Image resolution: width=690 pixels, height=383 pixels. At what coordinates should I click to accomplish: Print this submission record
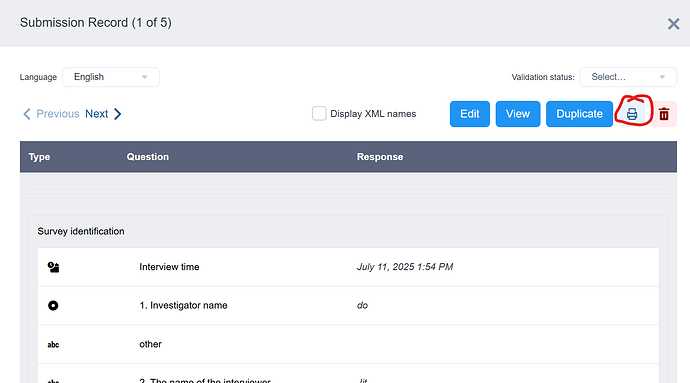tap(632, 114)
